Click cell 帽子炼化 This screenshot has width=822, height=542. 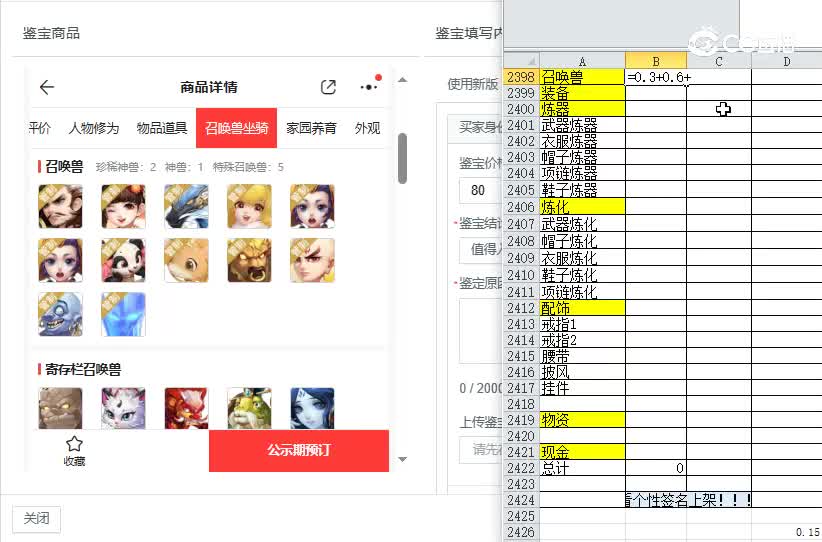(582, 241)
